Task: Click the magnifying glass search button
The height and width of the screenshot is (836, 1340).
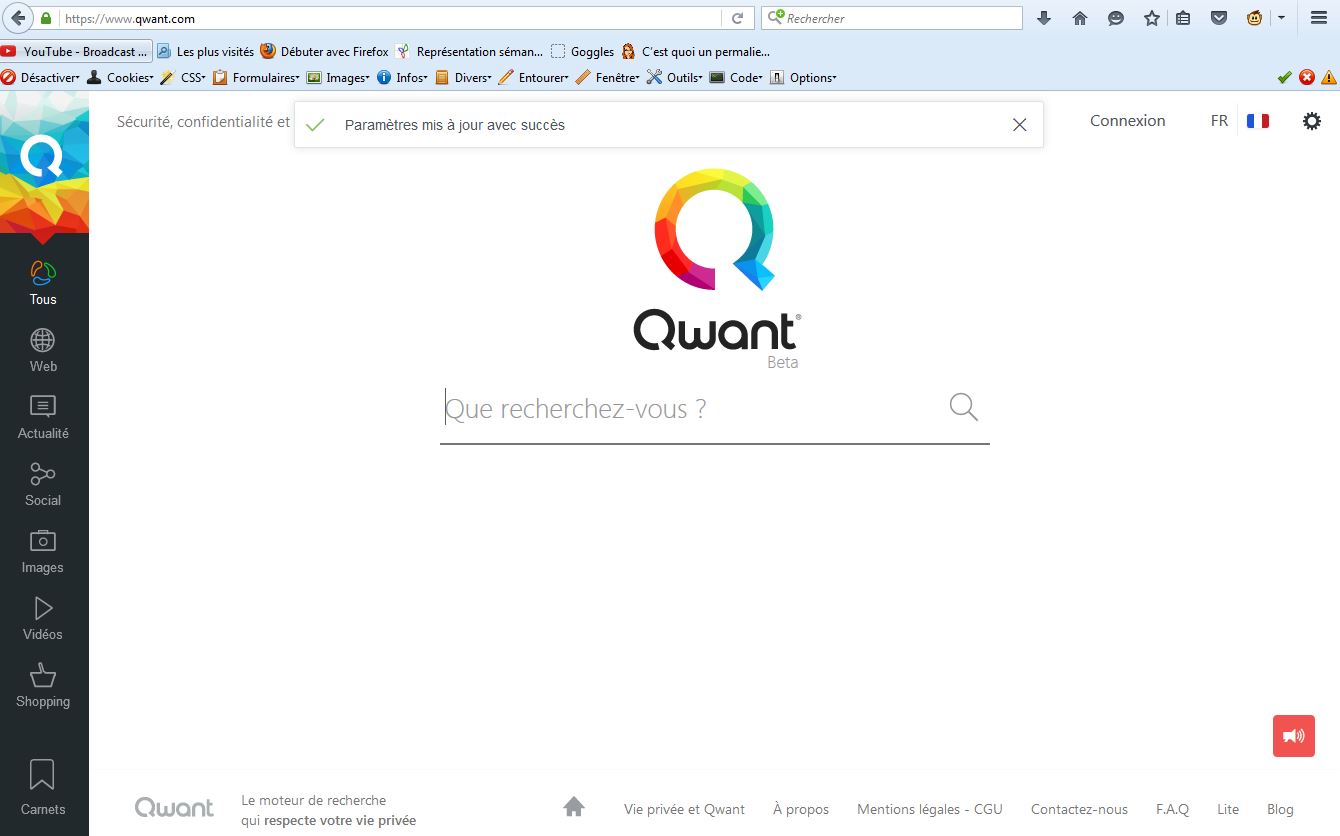Action: click(x=964, y=407)
